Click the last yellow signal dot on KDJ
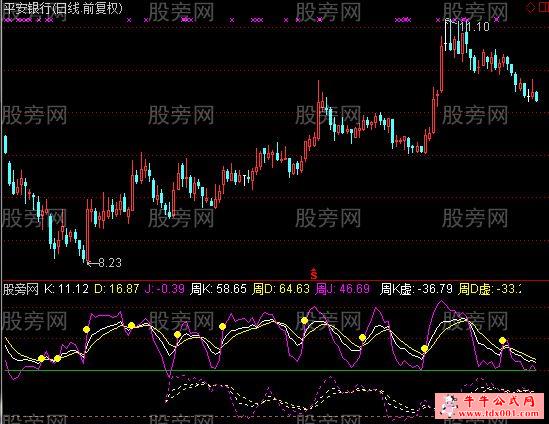Screen dimensions: 549x424 tap(502, 340)
